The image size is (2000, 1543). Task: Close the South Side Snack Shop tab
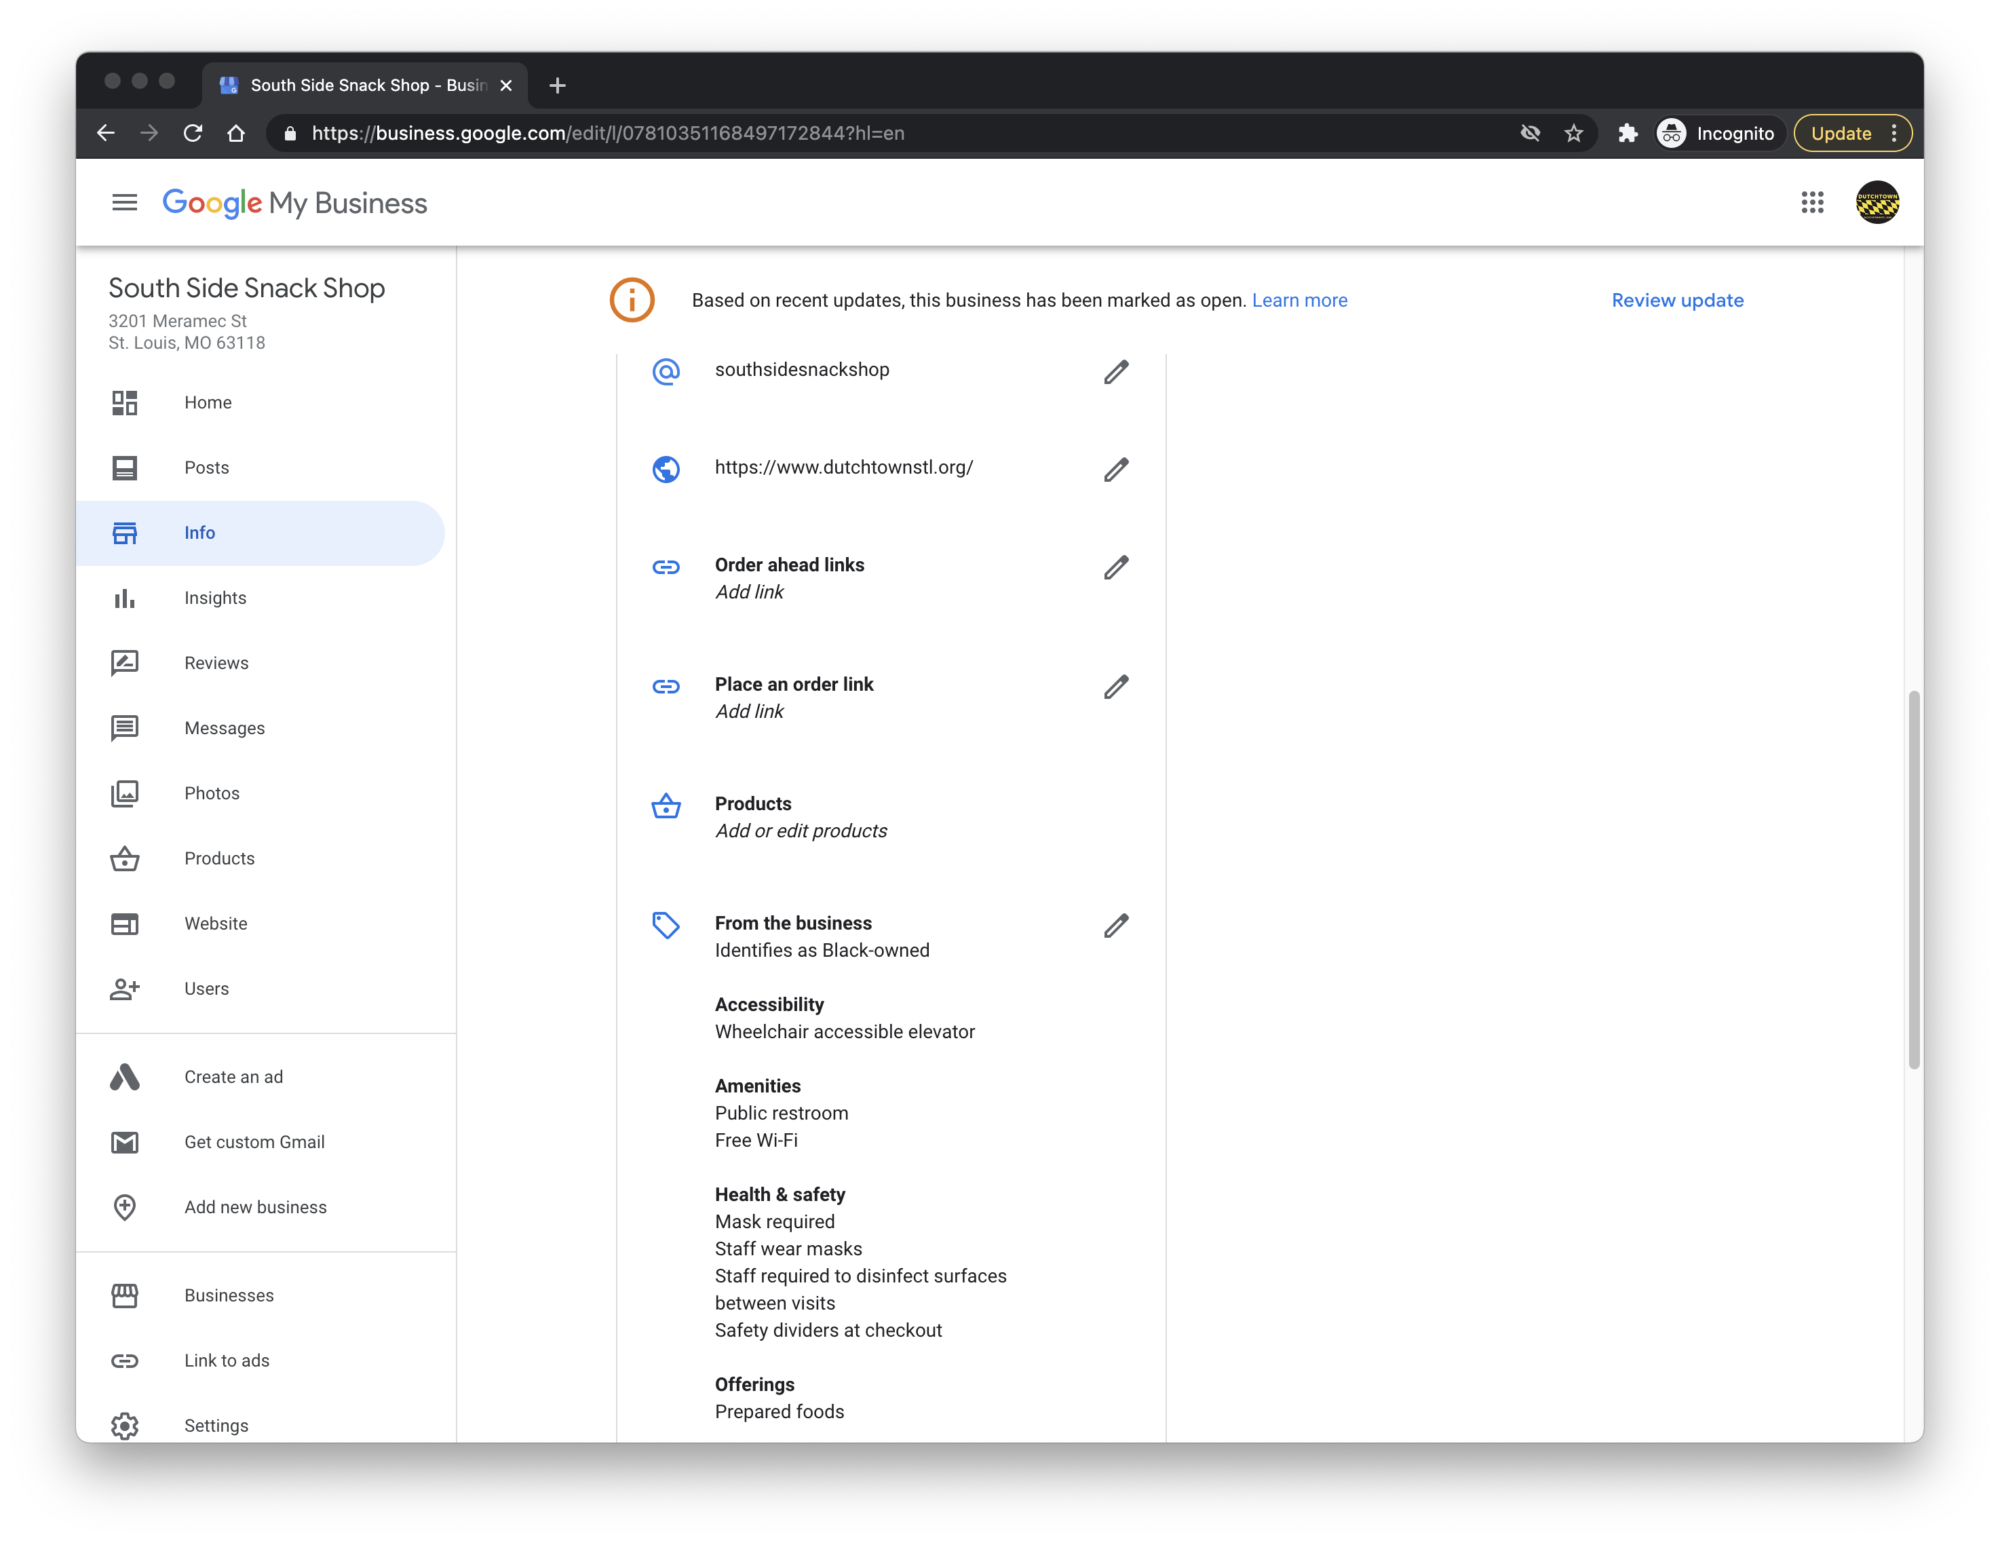coord(506,86)
